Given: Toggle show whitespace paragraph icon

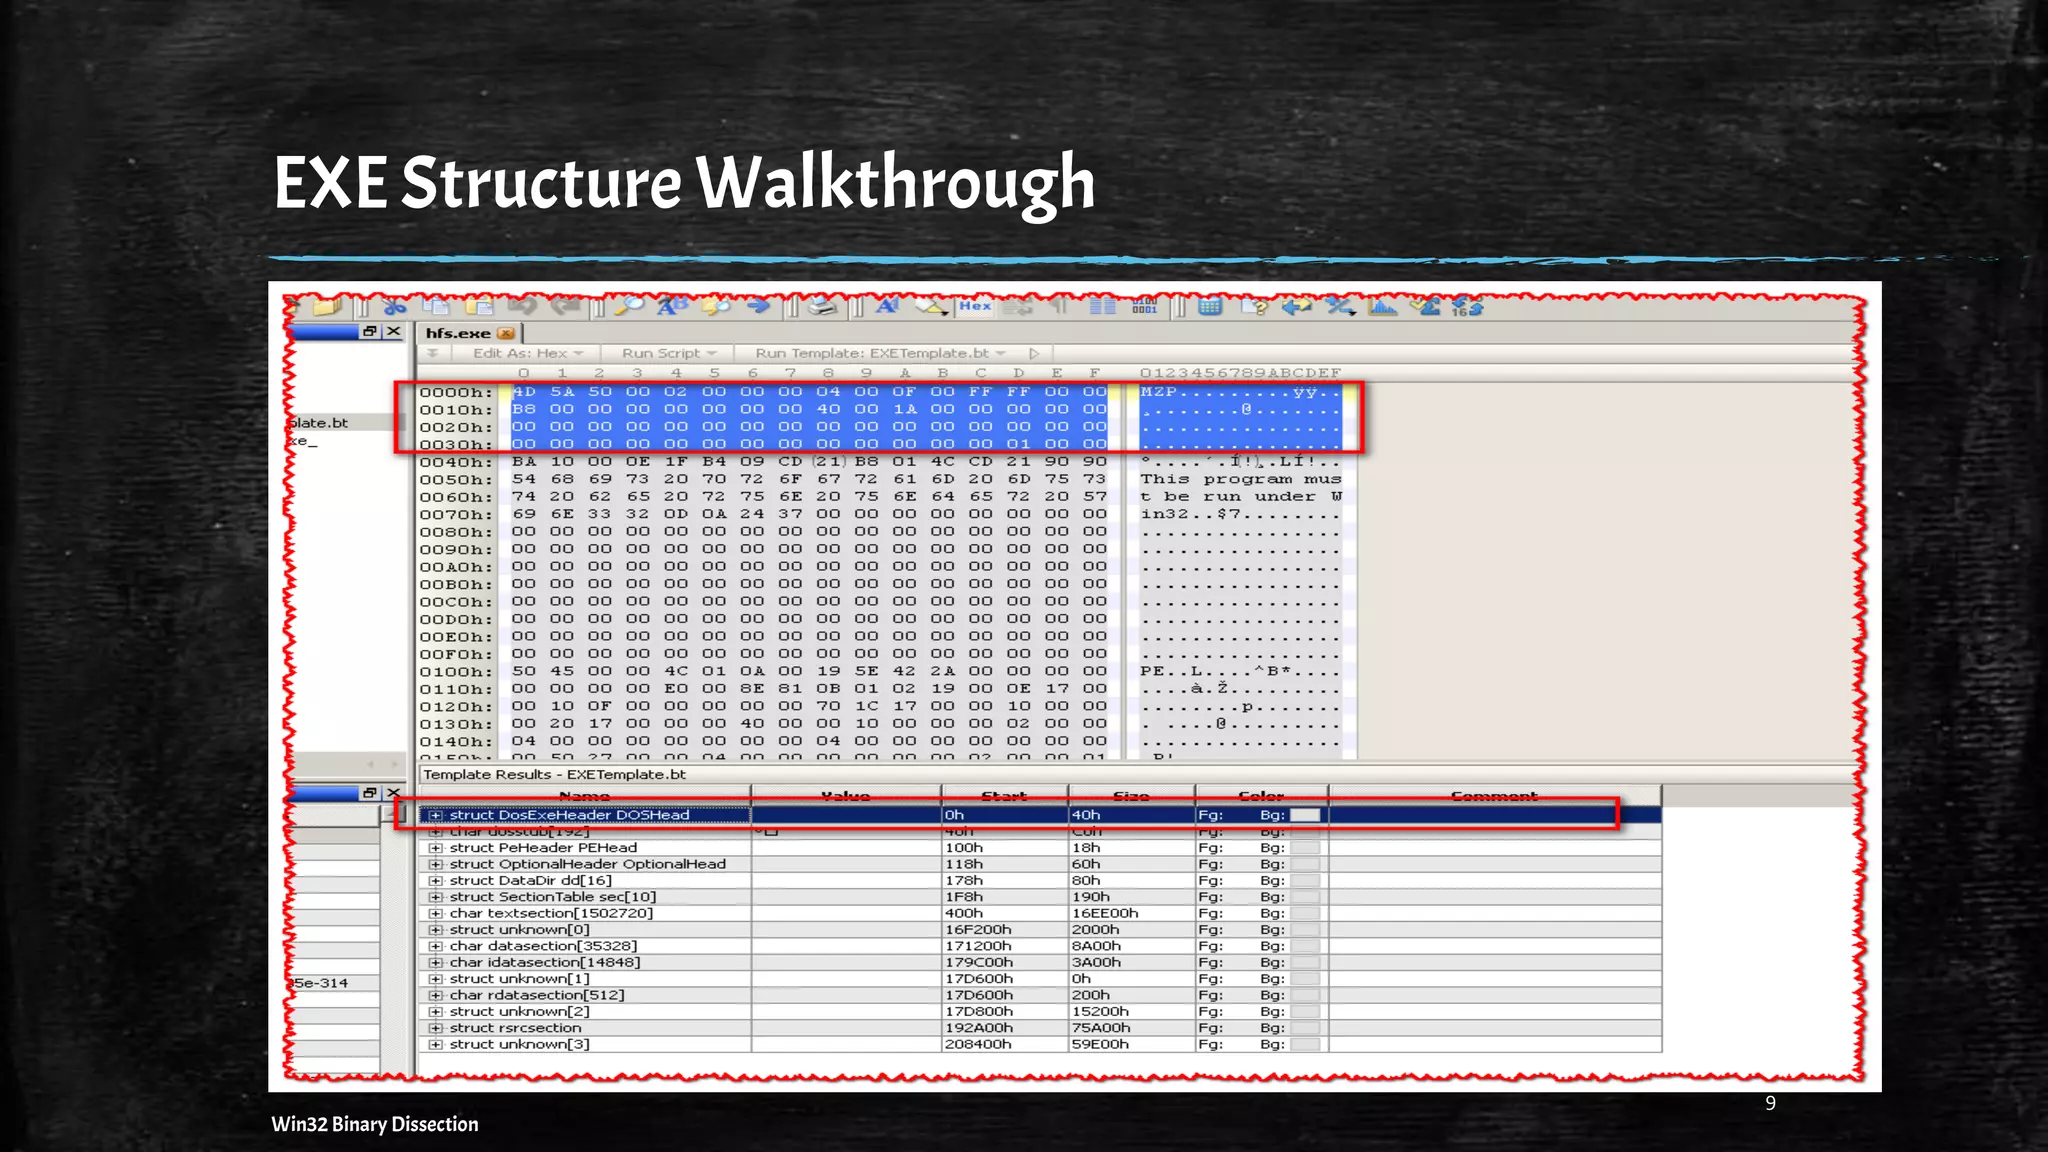Looking at the screenshot, I should coord(1059,306).
